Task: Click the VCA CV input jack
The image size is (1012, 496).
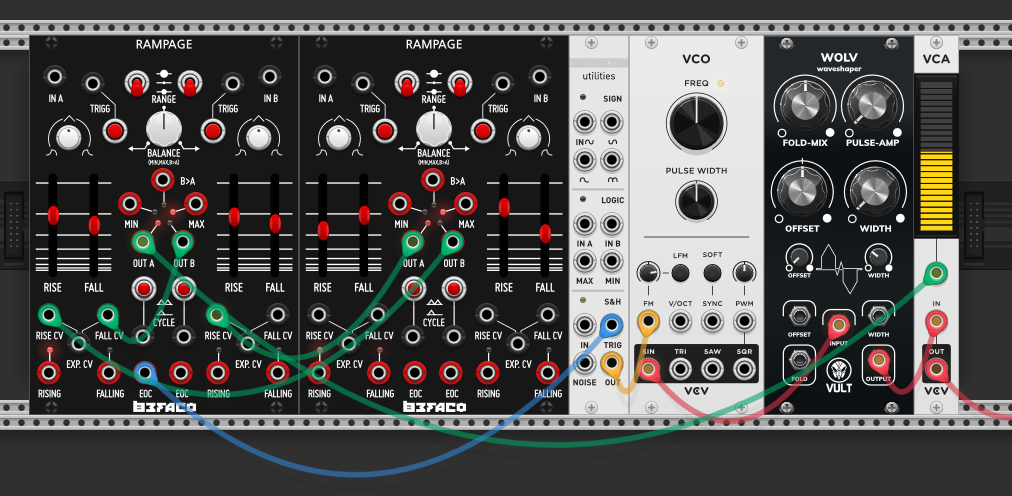Action: pos(936,273)
